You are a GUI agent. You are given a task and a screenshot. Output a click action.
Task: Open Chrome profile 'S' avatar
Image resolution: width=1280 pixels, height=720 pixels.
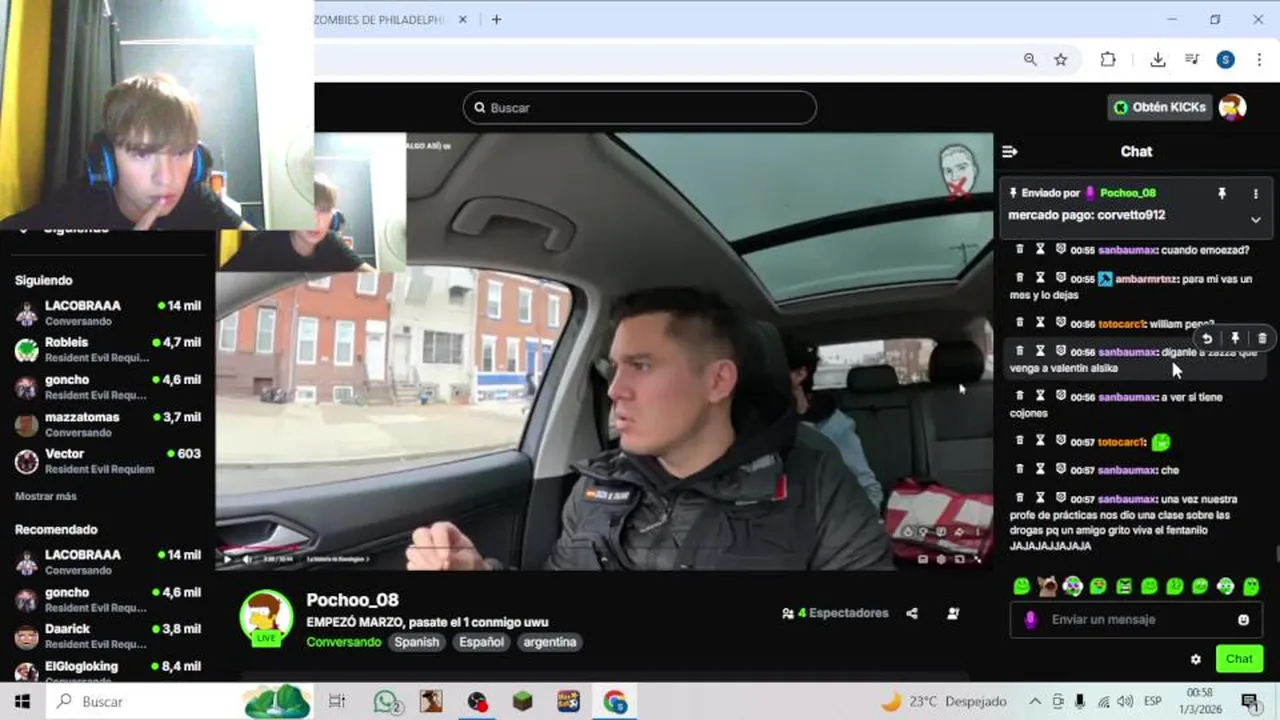[x=1226, y=60]
